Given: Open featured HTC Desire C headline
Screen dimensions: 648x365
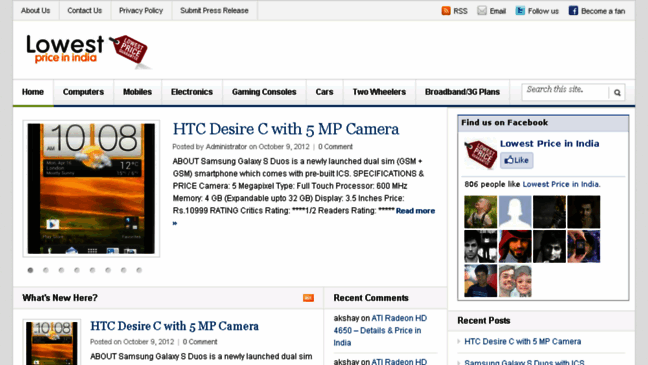Looking at the screenshot, I should (286, 129).
